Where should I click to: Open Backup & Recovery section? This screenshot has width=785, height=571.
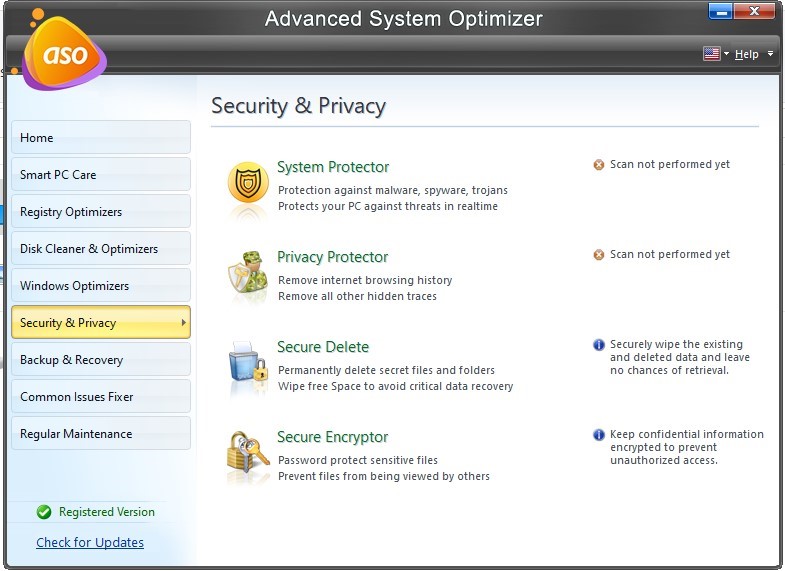tap(101, 359)
